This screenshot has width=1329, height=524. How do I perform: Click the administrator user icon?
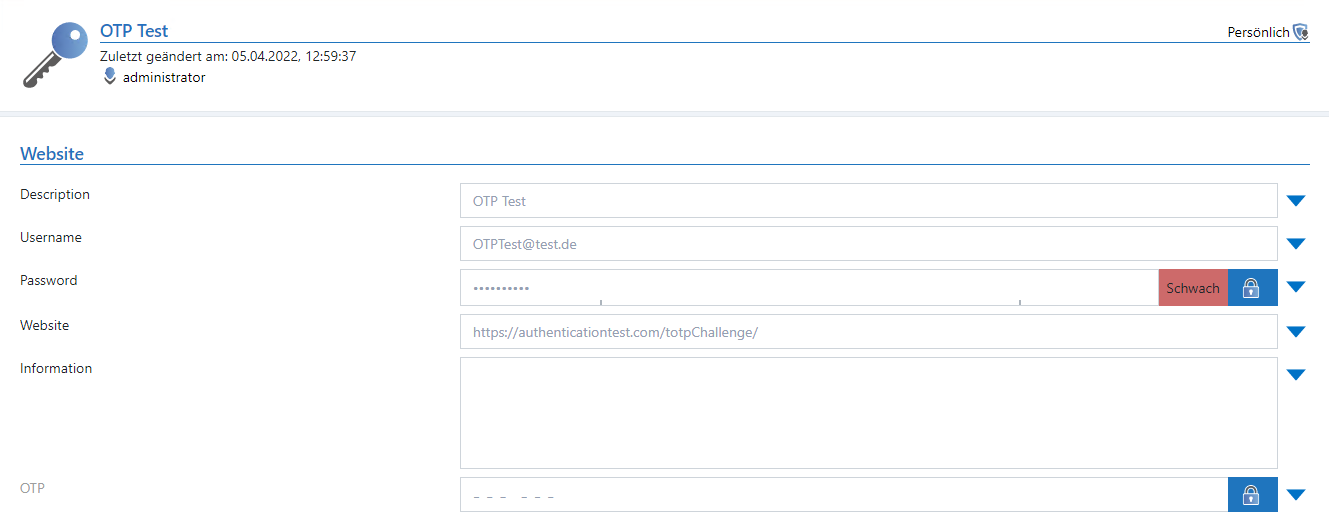coord(110,76)
